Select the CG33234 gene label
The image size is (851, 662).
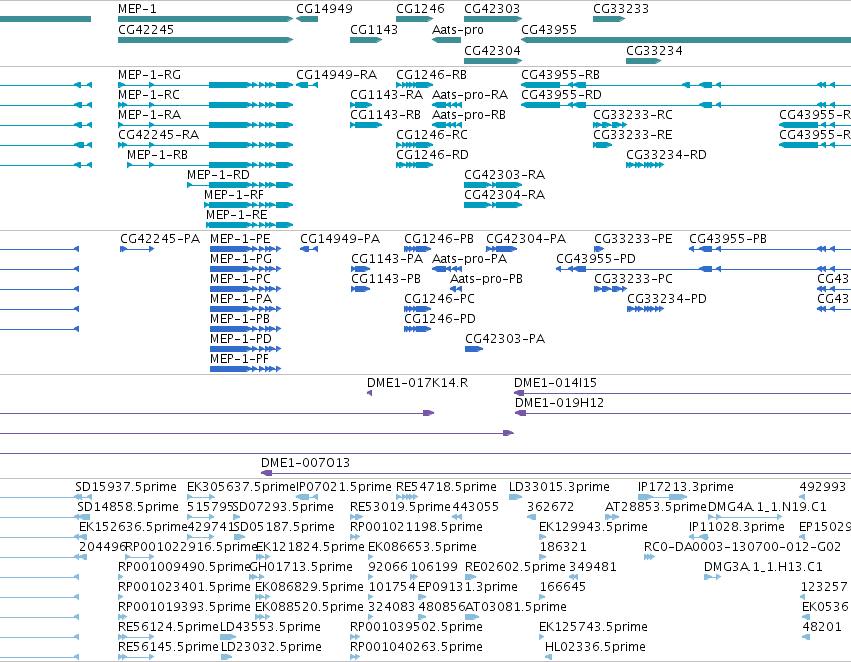tap(654, 50)
